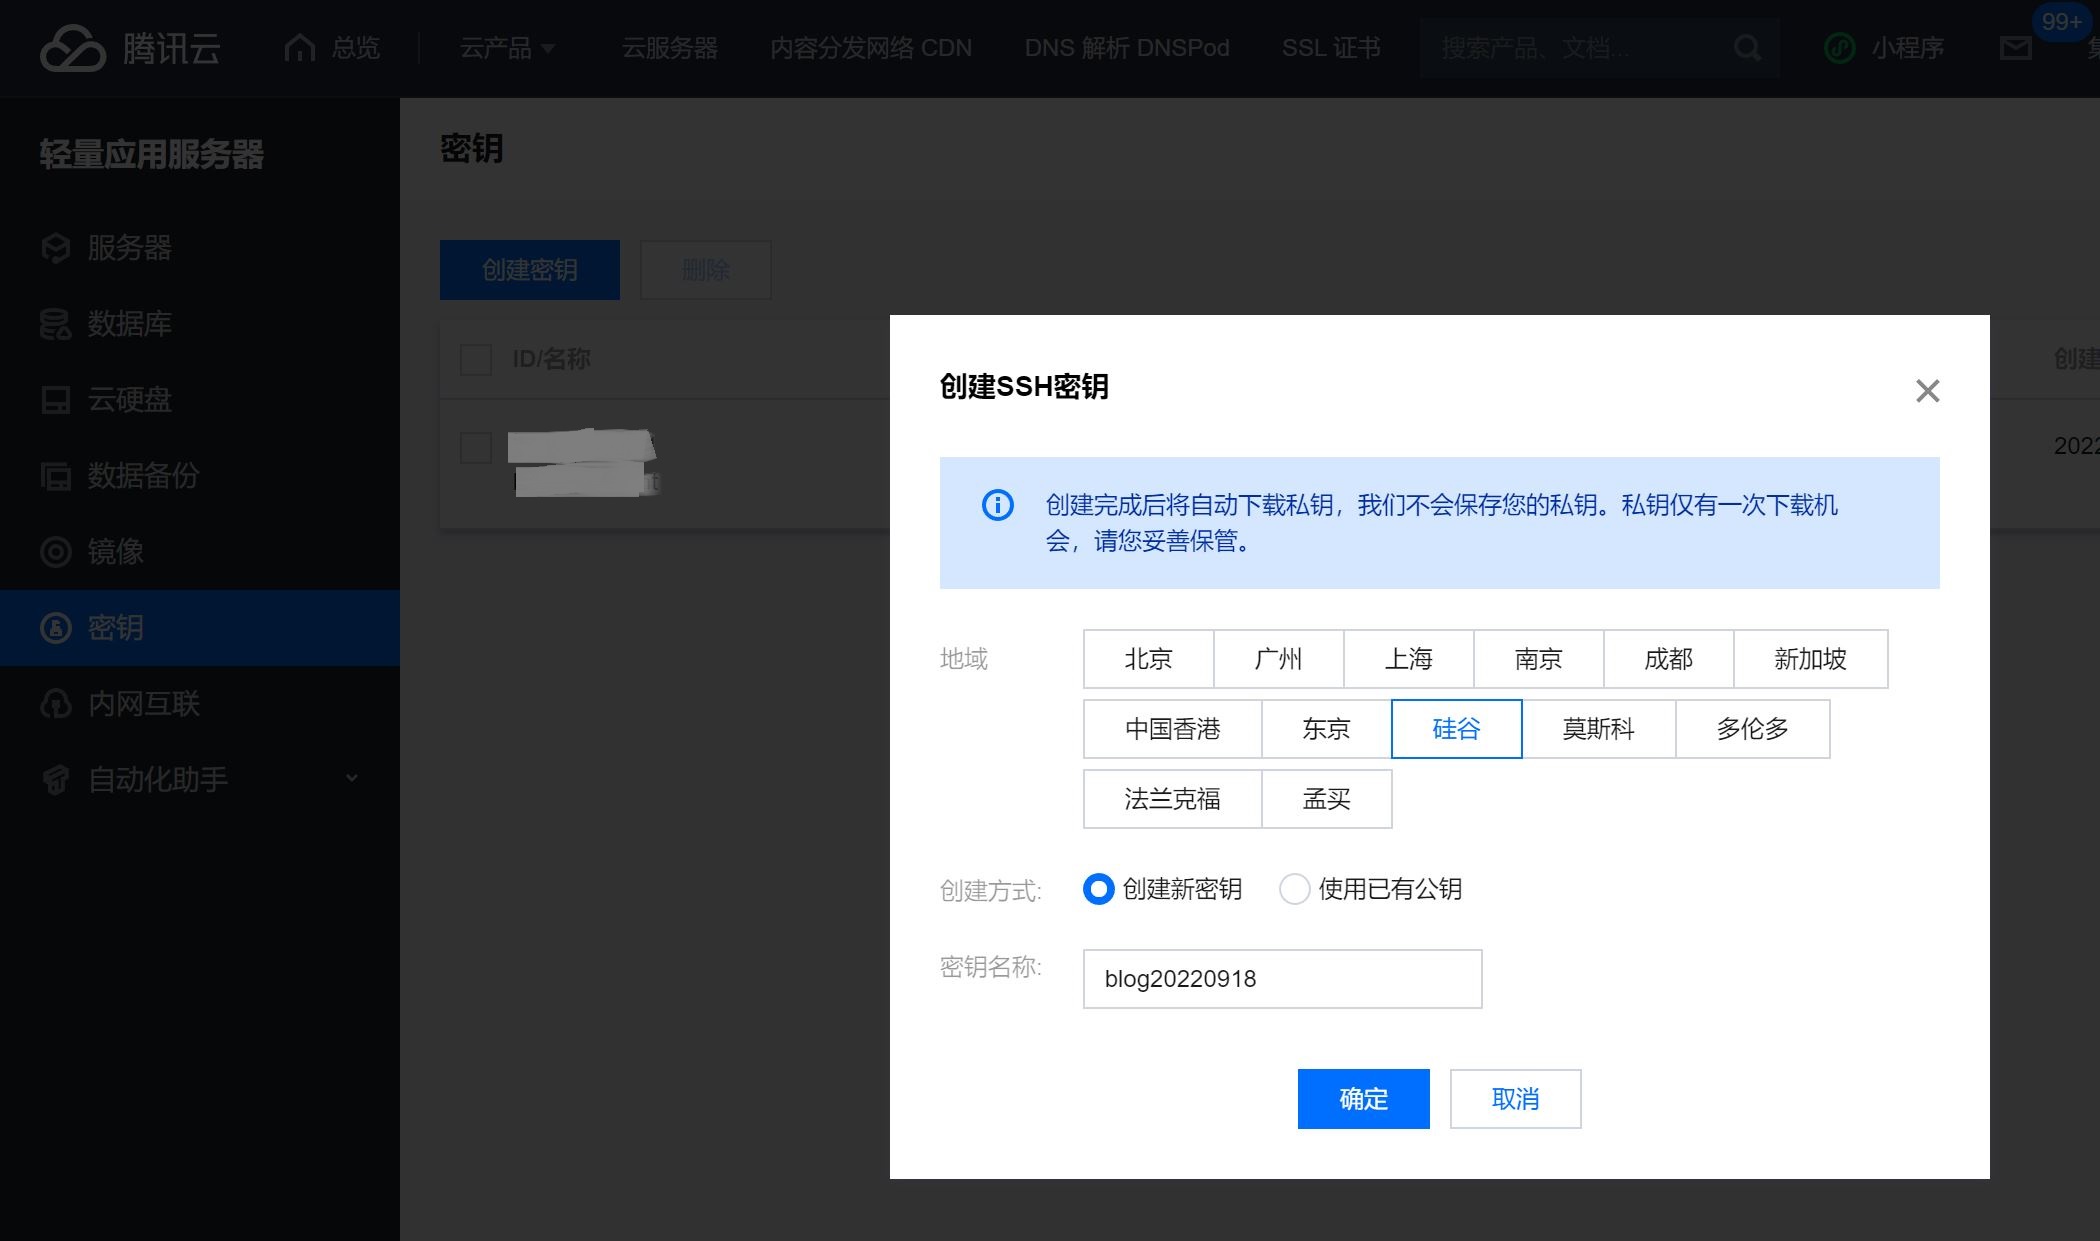This screenshot has width=2100, height=1241.
Task: Open the 小程序 mini program icon
Action: (x=1840, y=48)
